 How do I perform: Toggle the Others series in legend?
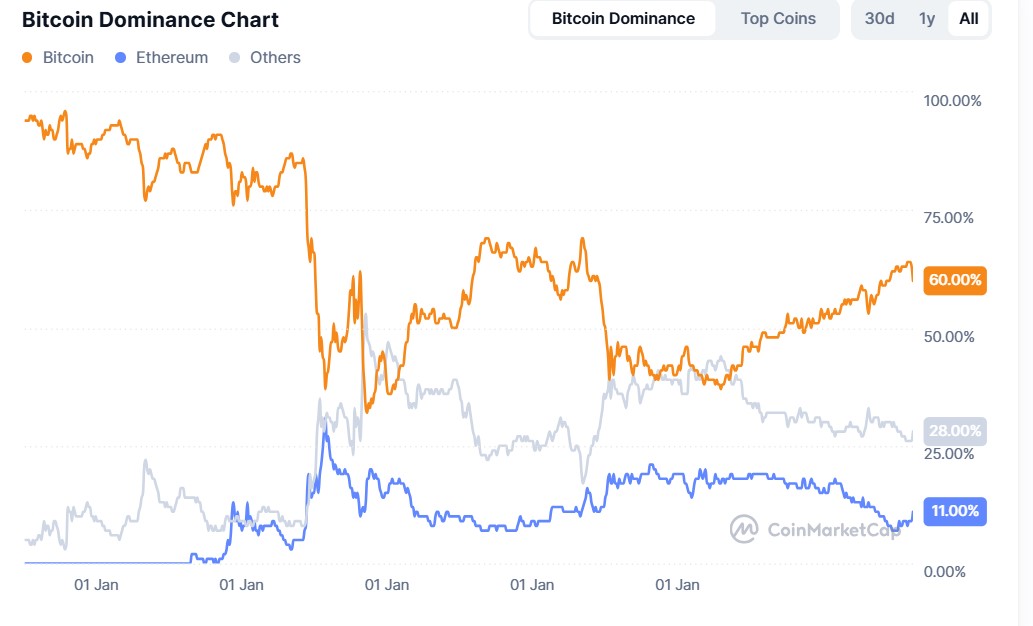tap(275, 58)
